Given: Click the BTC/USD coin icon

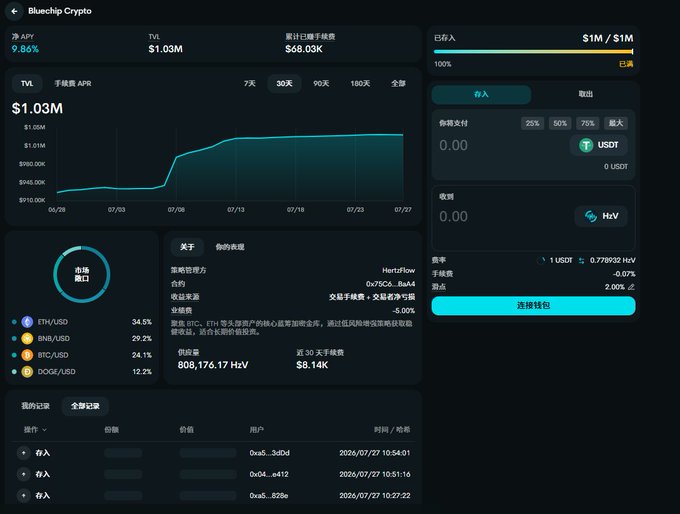Looking at the screenshot, I should pyautogui.click(x=27, y=355).
